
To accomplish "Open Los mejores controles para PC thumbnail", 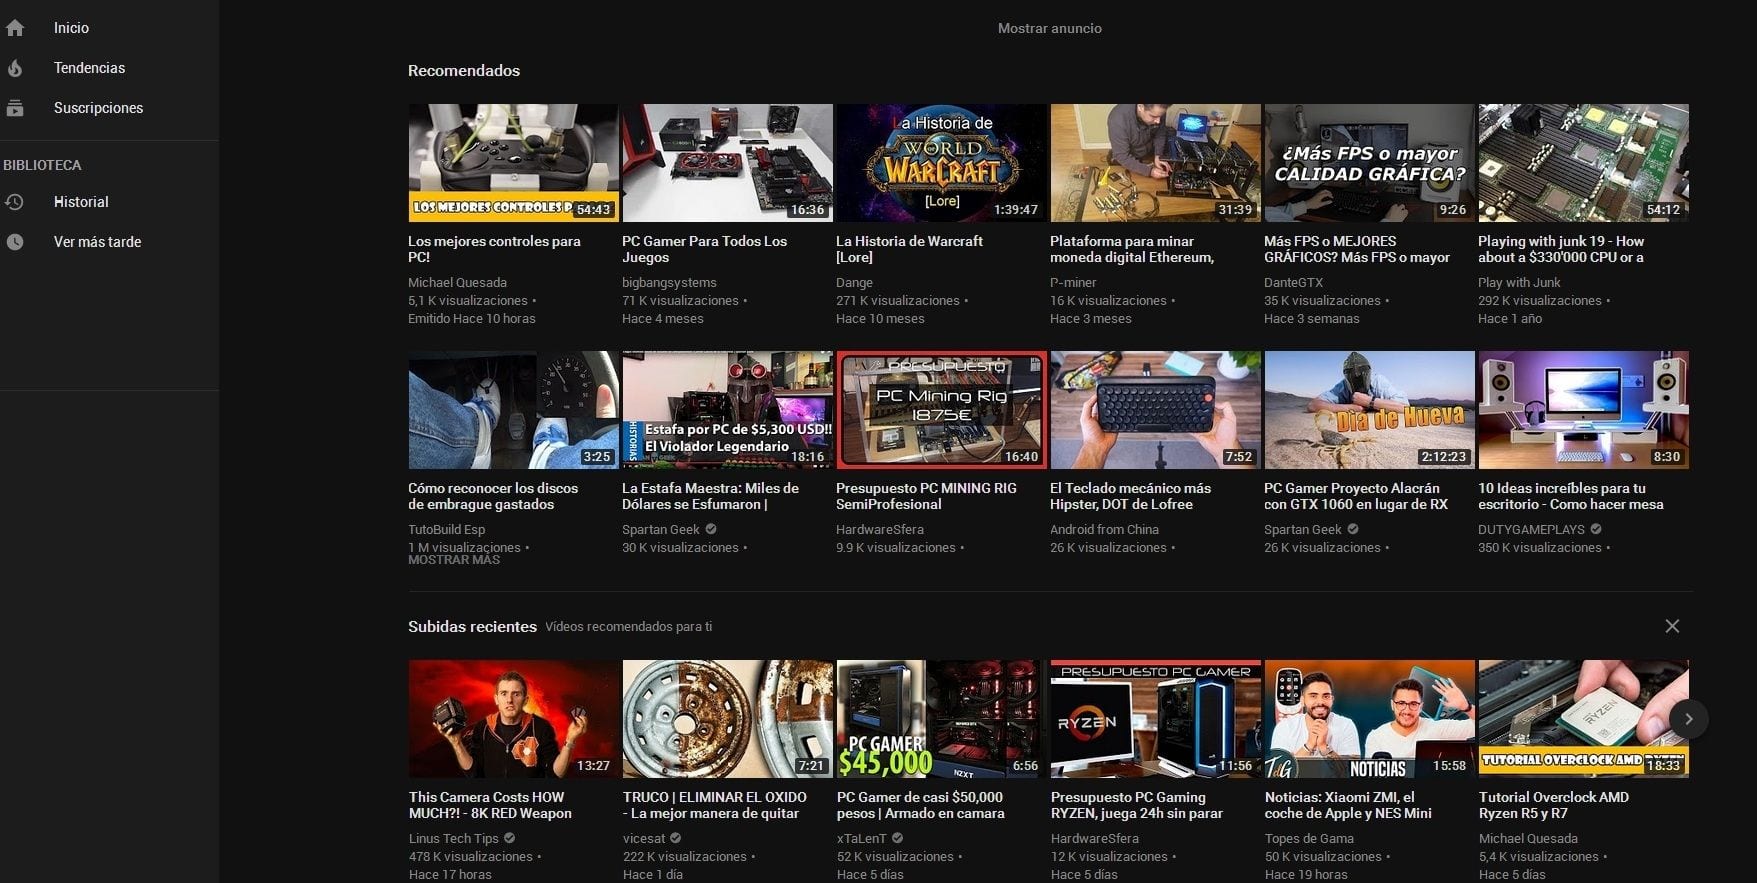I will tap(513, 162).
